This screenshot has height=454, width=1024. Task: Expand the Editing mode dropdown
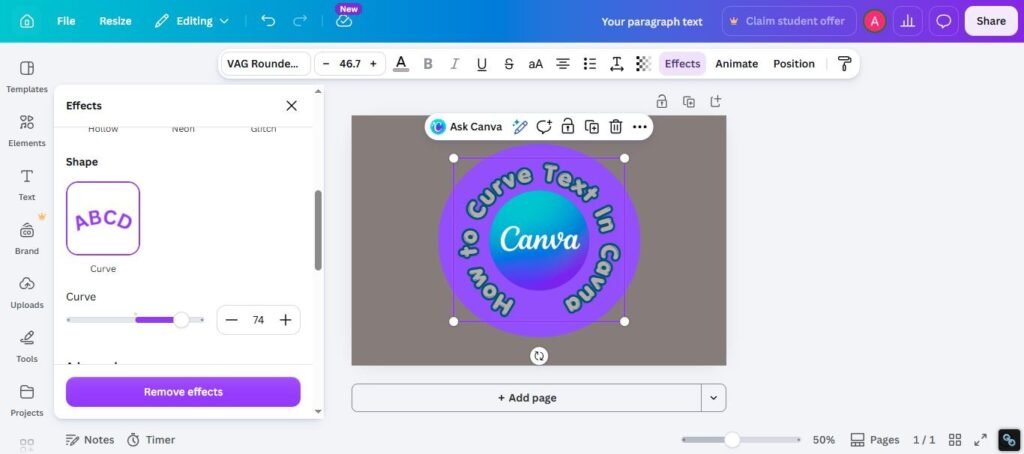point(192,21)
